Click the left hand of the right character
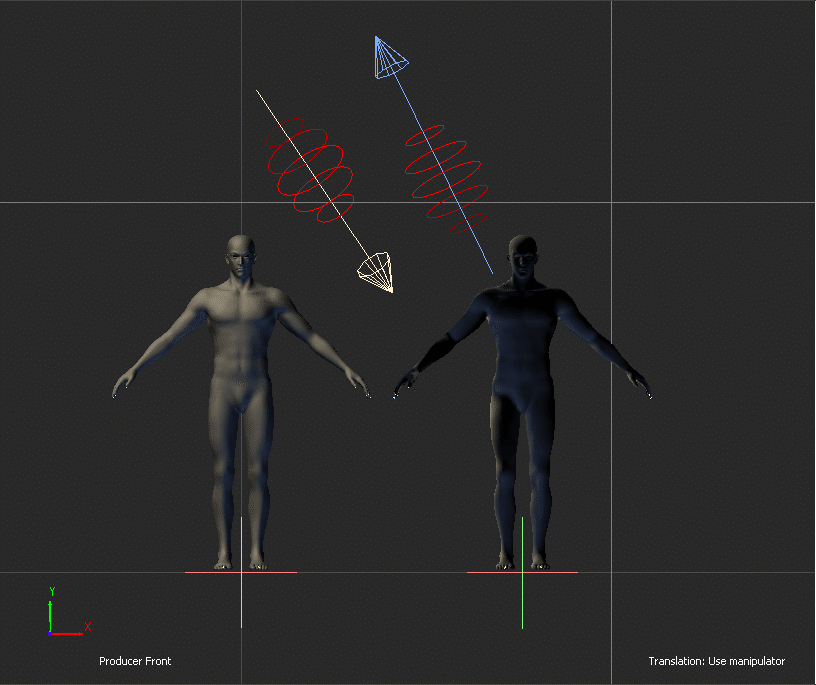This screenshot has height=685, width=816. pos(404,385)
